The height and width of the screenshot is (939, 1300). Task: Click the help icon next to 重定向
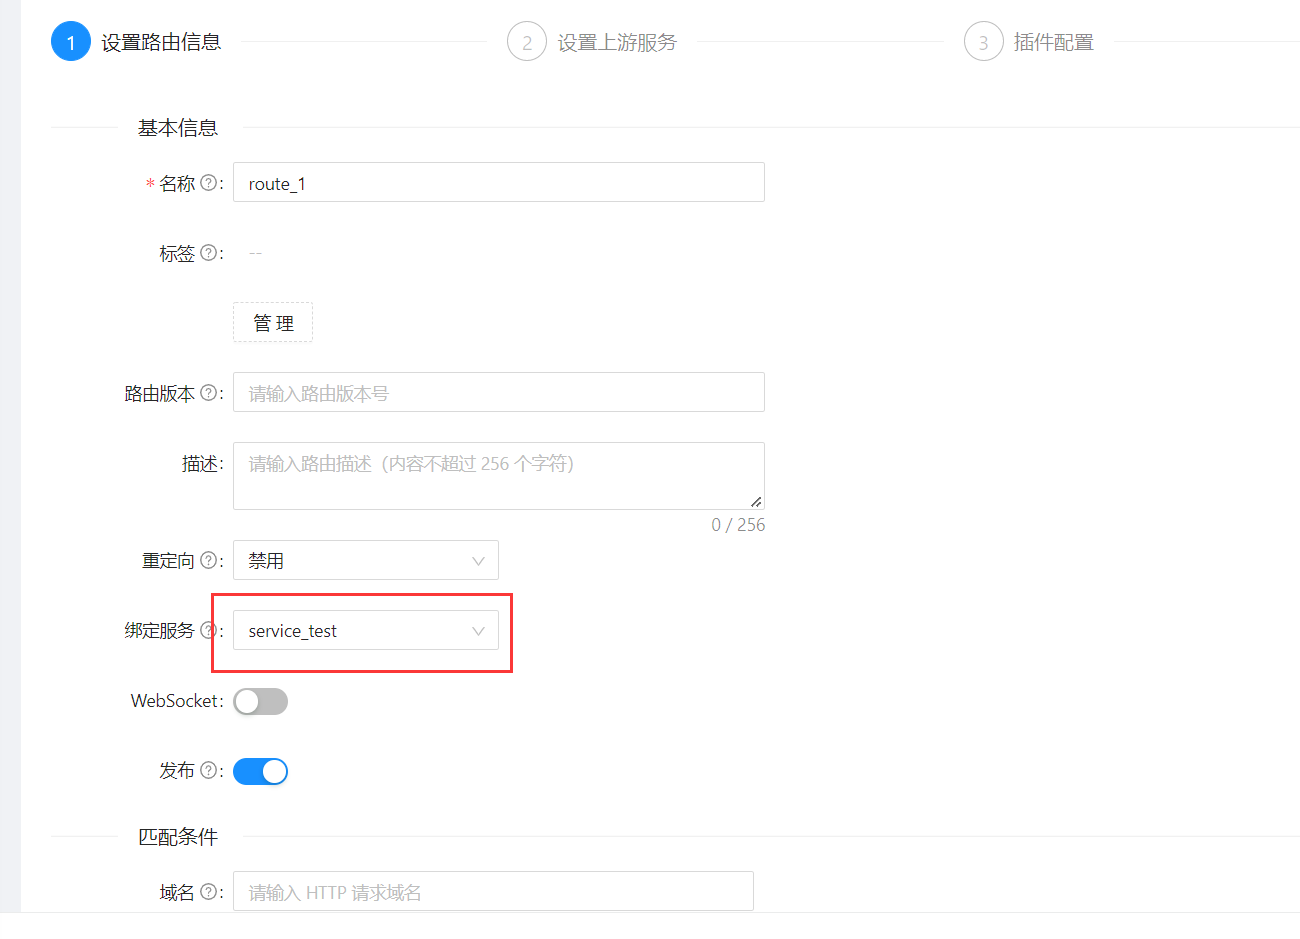click(208, 560)
